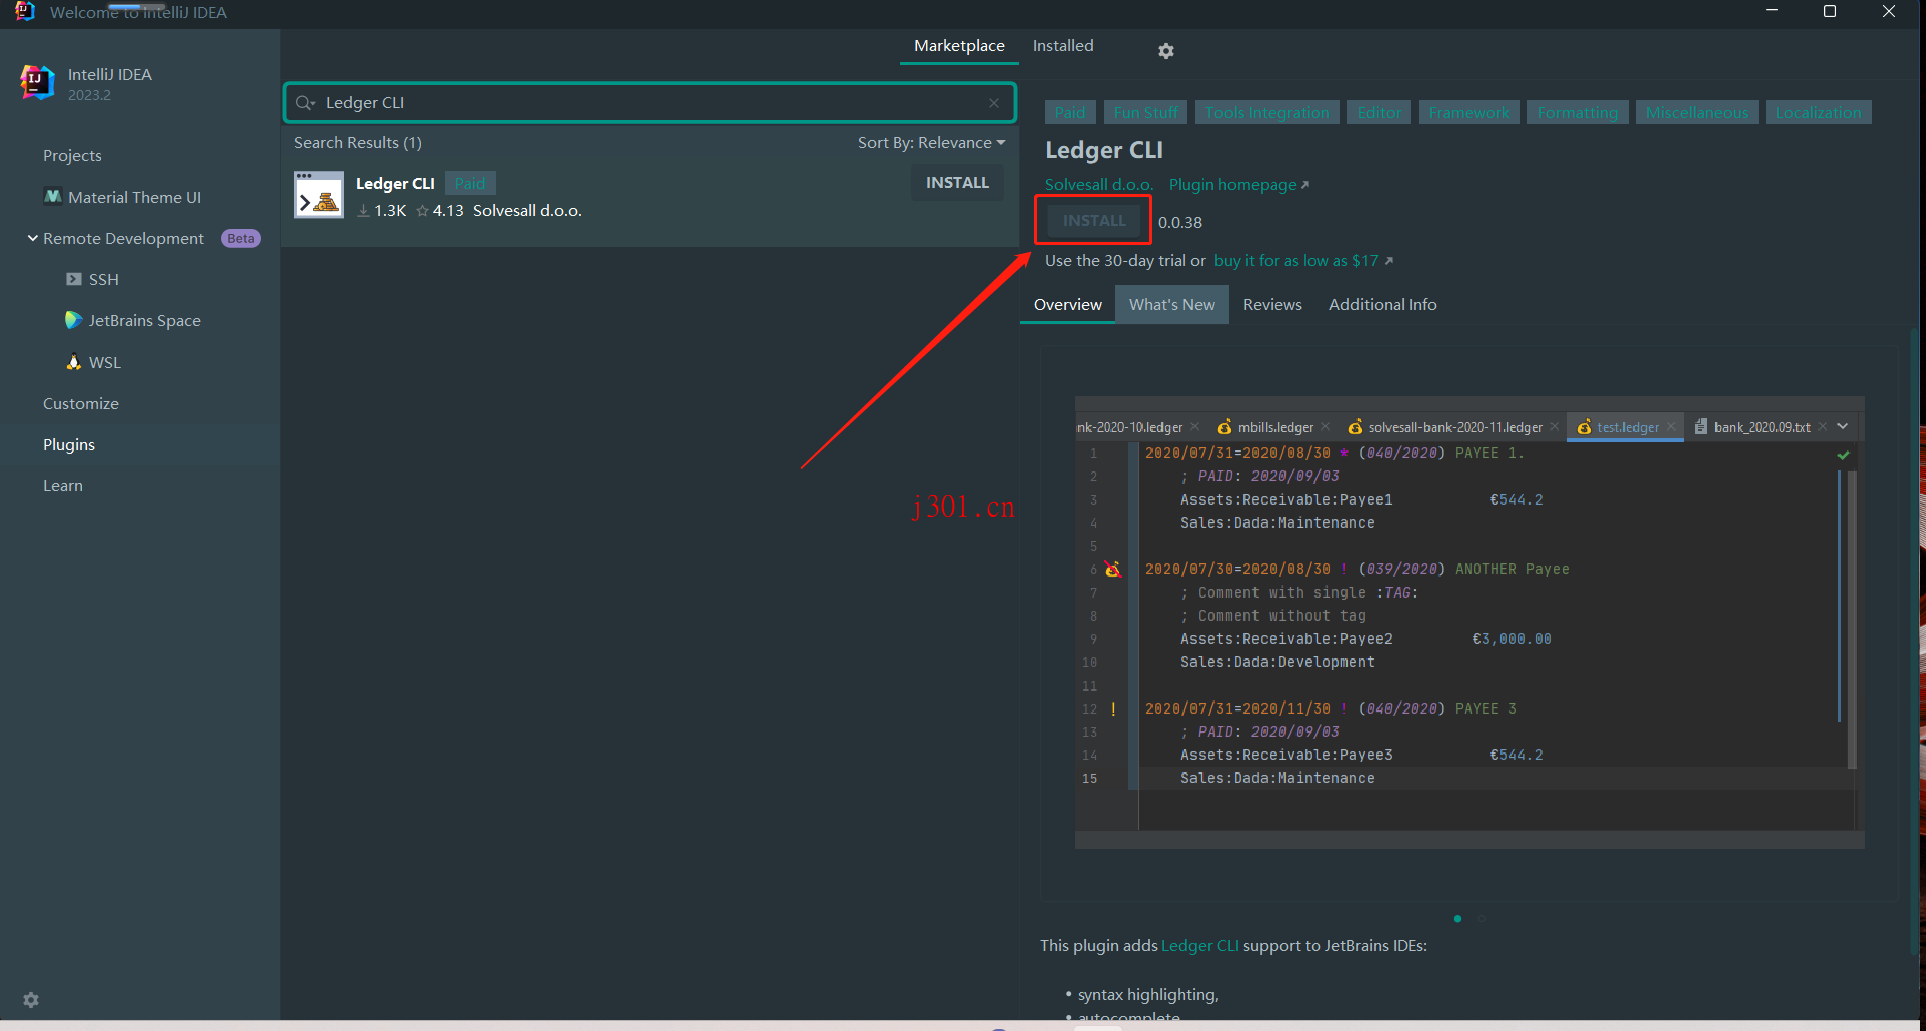Click the Ledger CLI plugin icon
Screen dimensions: 1926x1031
319,195
